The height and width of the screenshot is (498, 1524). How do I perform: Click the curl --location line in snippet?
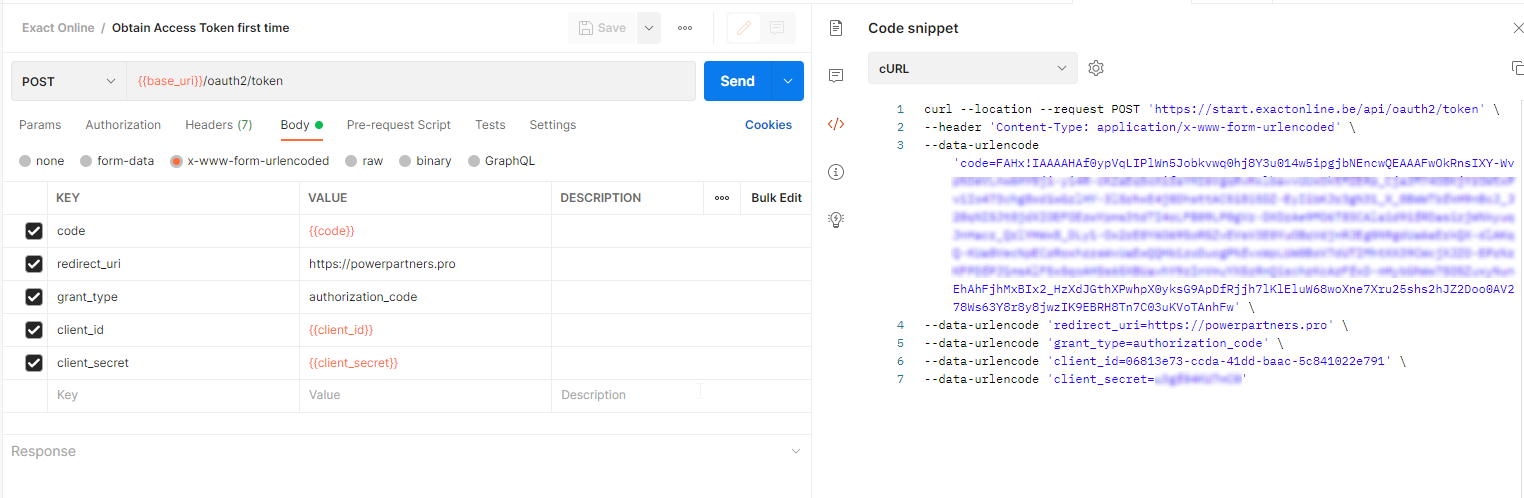tap(1212, 109)
